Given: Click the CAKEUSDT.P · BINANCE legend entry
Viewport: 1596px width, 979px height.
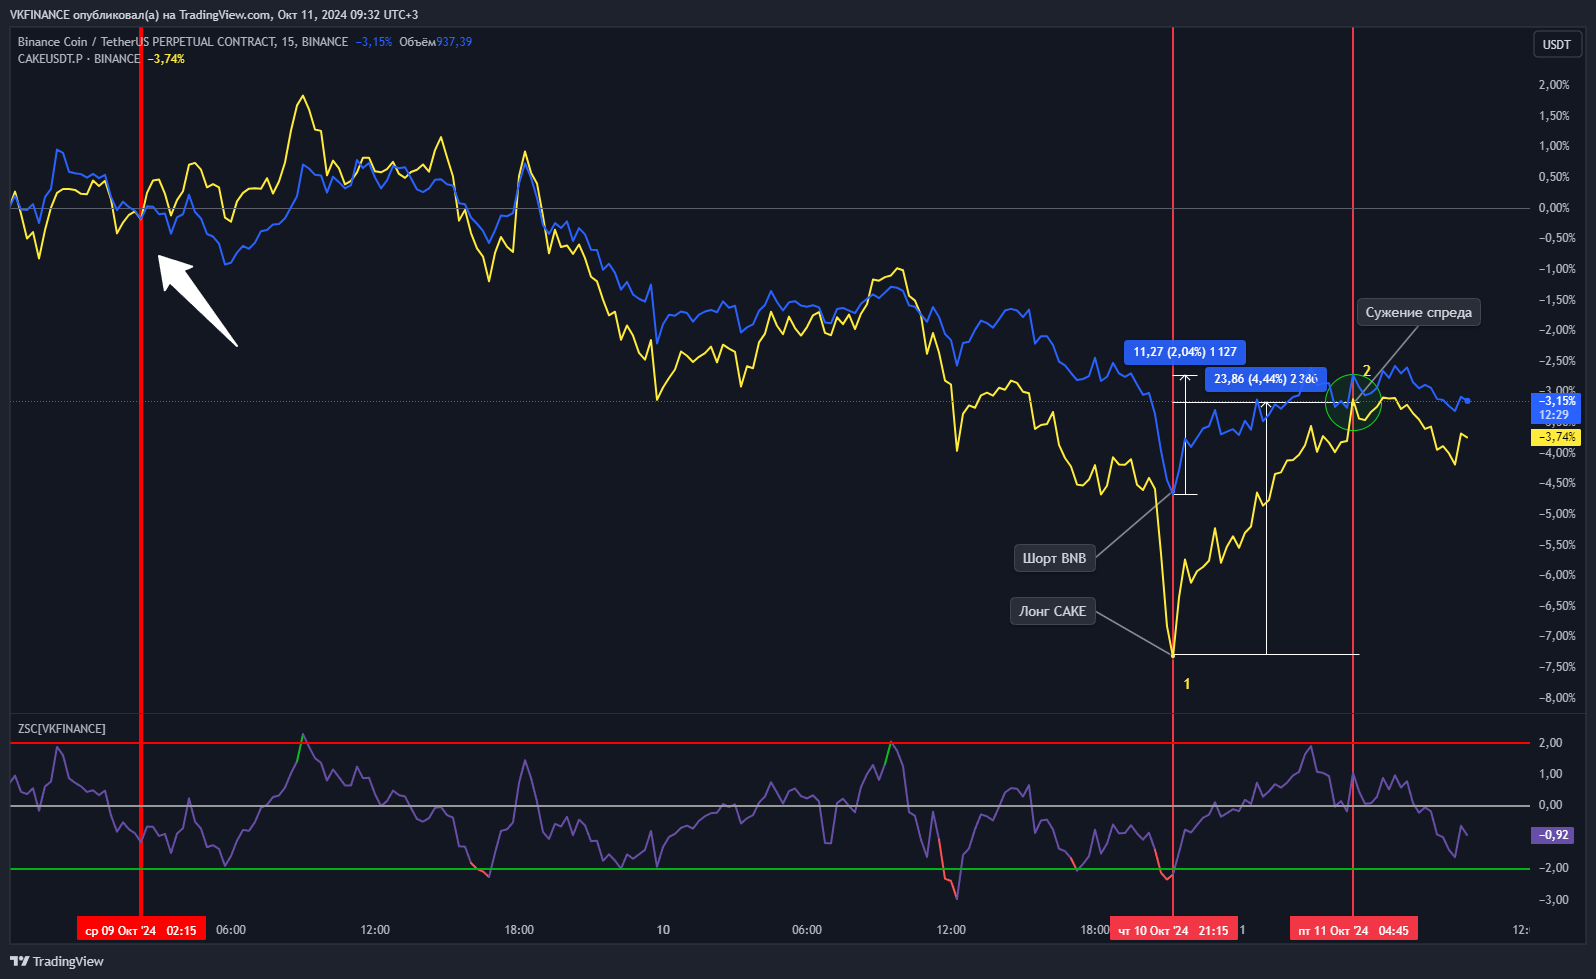Looking at the screenshot, I should (79, 59).
